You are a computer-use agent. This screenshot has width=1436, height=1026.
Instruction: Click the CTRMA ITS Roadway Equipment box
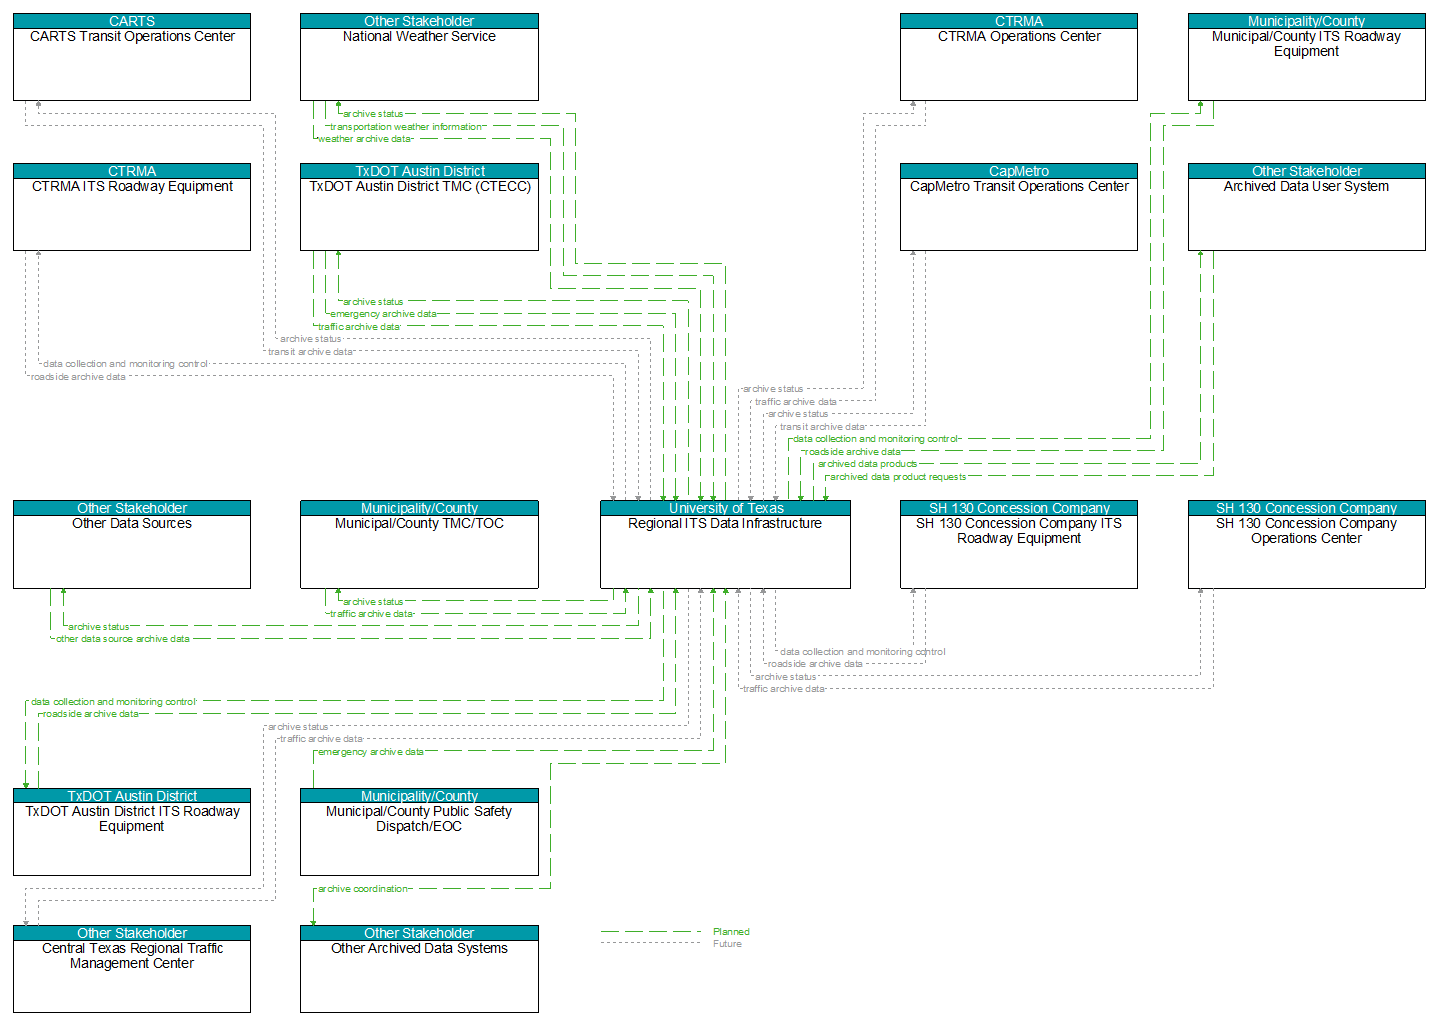[132, 207]
